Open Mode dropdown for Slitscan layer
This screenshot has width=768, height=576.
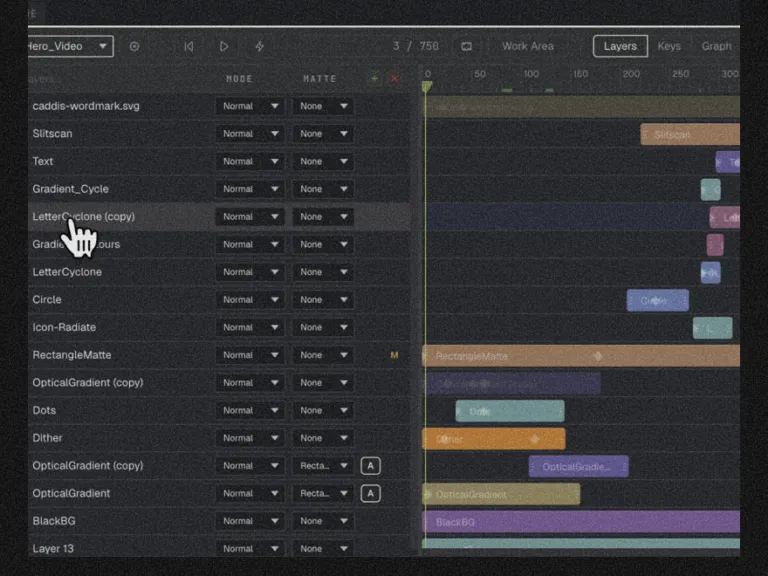(250, 134)
